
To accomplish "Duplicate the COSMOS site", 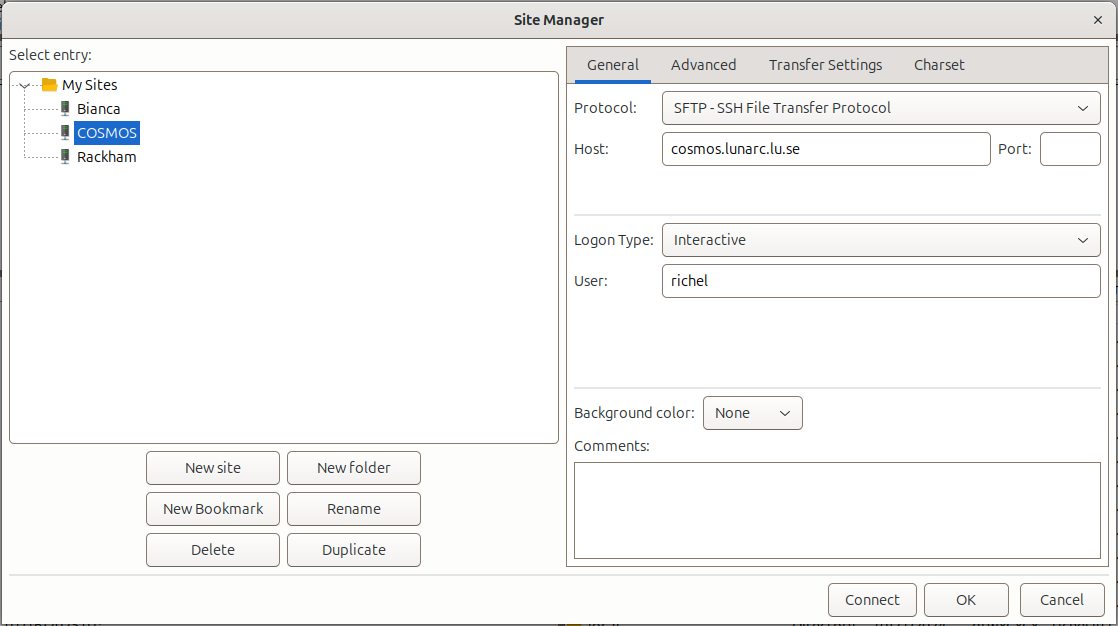I will pyautogui.click(x=353, y=549).
